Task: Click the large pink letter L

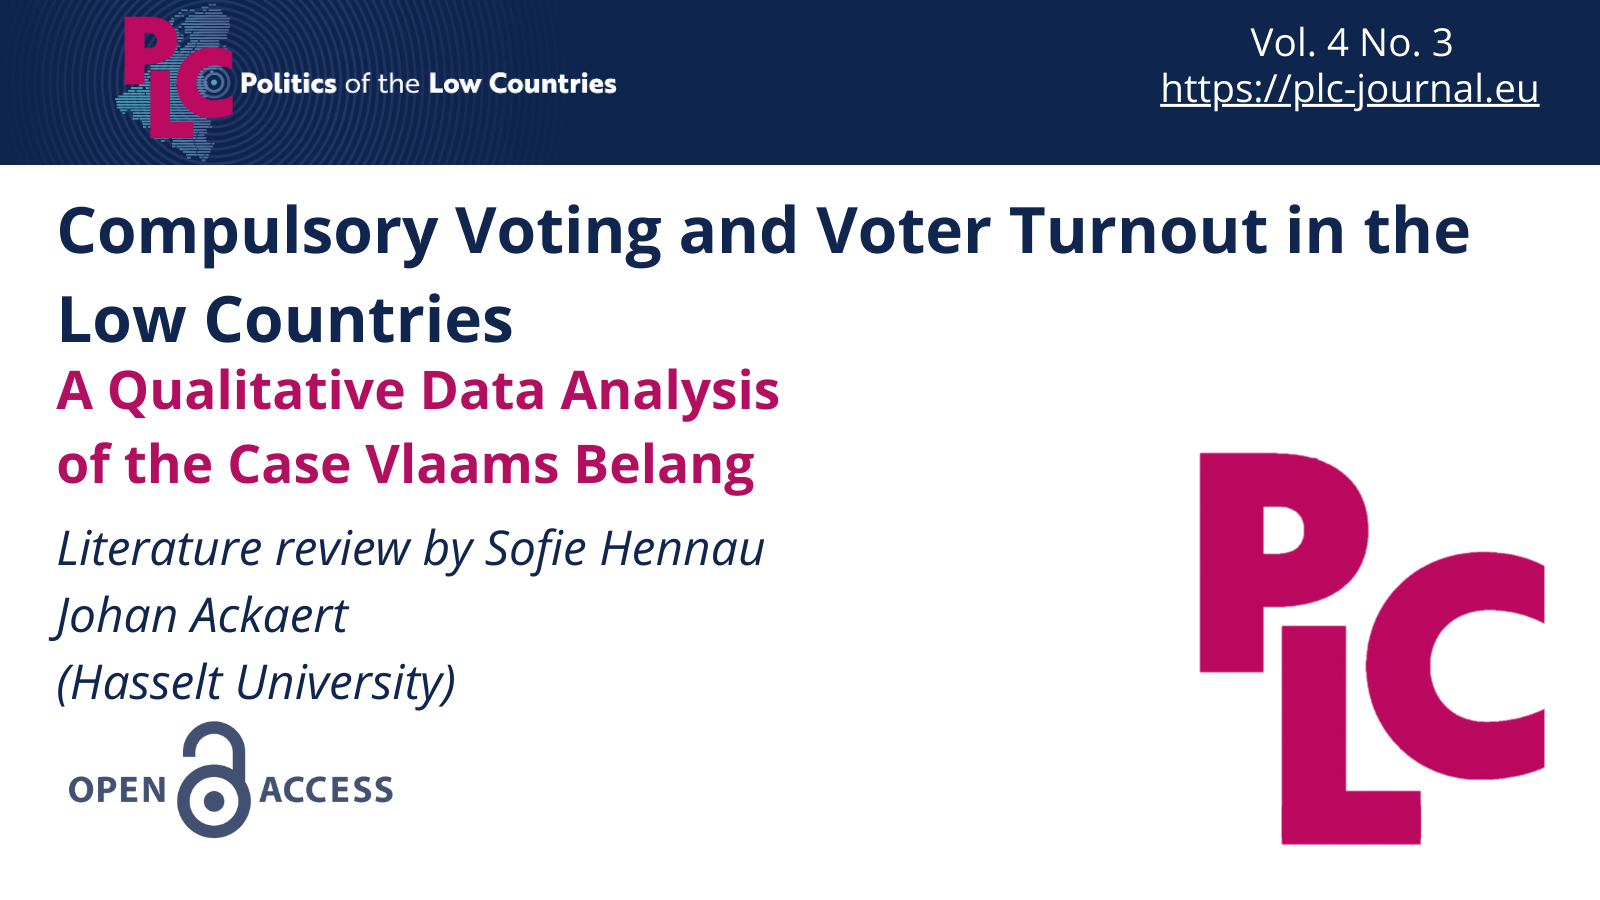Action: pyautogui.click(x=1340, y=760)
